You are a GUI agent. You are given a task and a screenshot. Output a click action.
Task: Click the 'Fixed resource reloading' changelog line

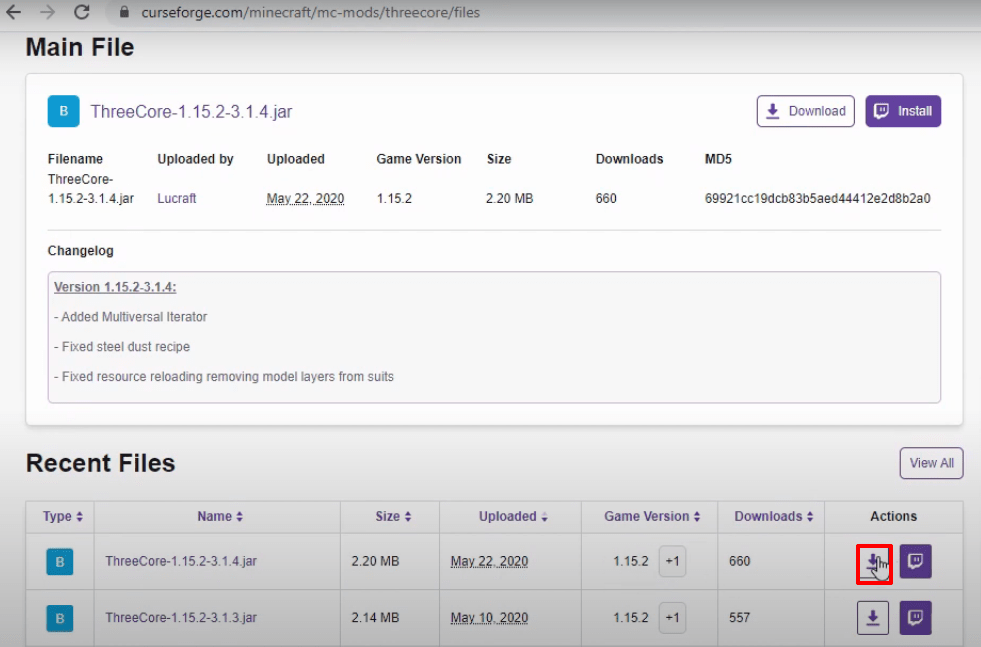pos(223,377)
